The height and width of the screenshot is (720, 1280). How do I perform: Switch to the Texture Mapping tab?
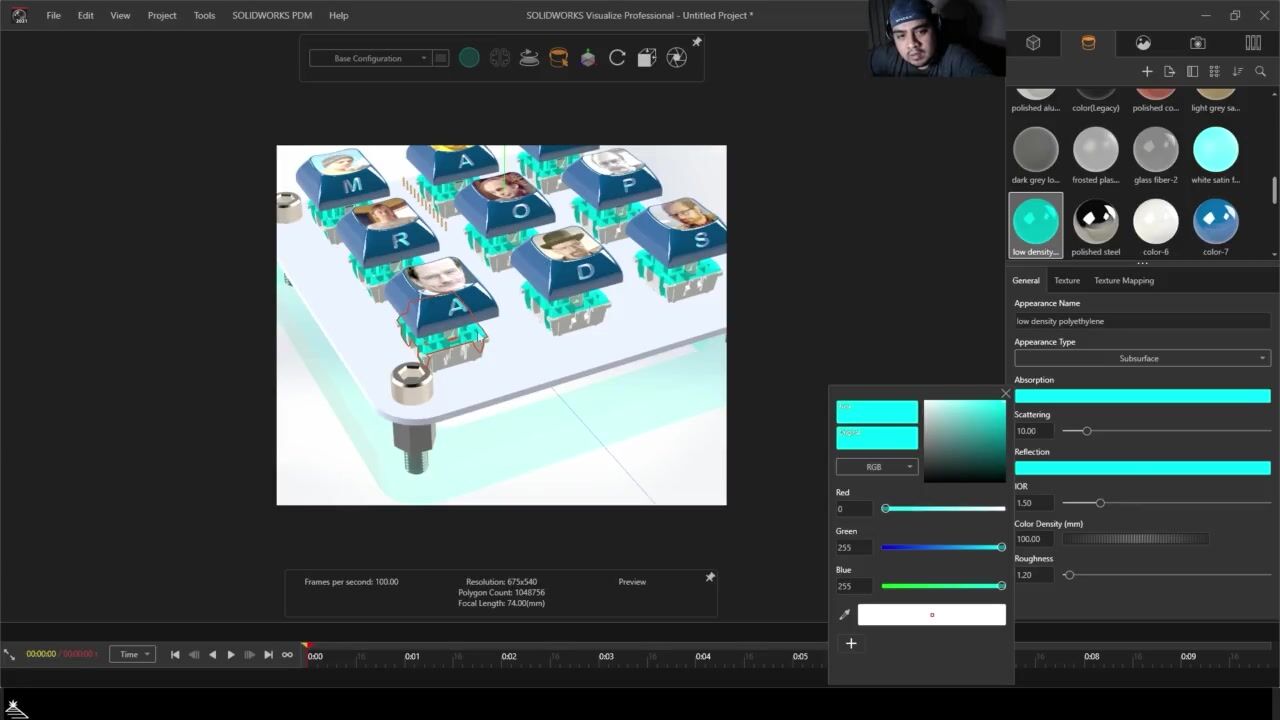[1123, 281]
